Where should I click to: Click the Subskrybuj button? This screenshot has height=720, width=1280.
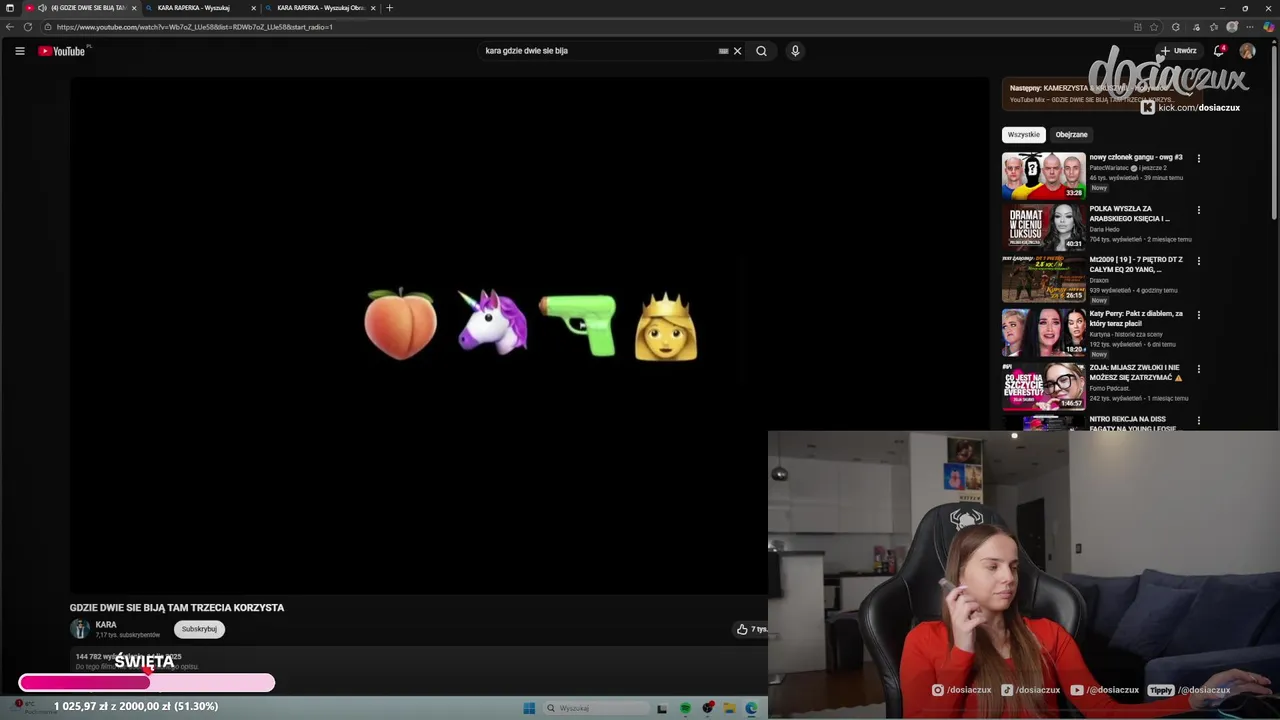tap(199, 629)
